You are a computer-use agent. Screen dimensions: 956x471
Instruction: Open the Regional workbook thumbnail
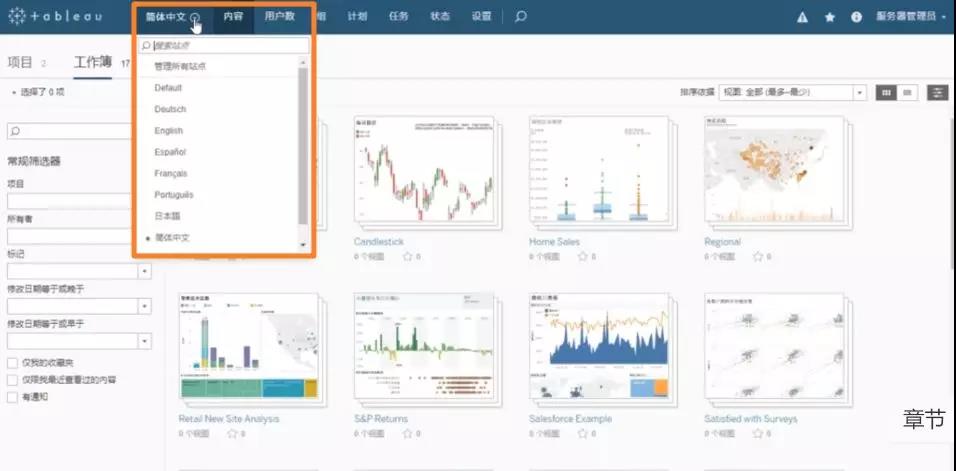coord(770,172)
